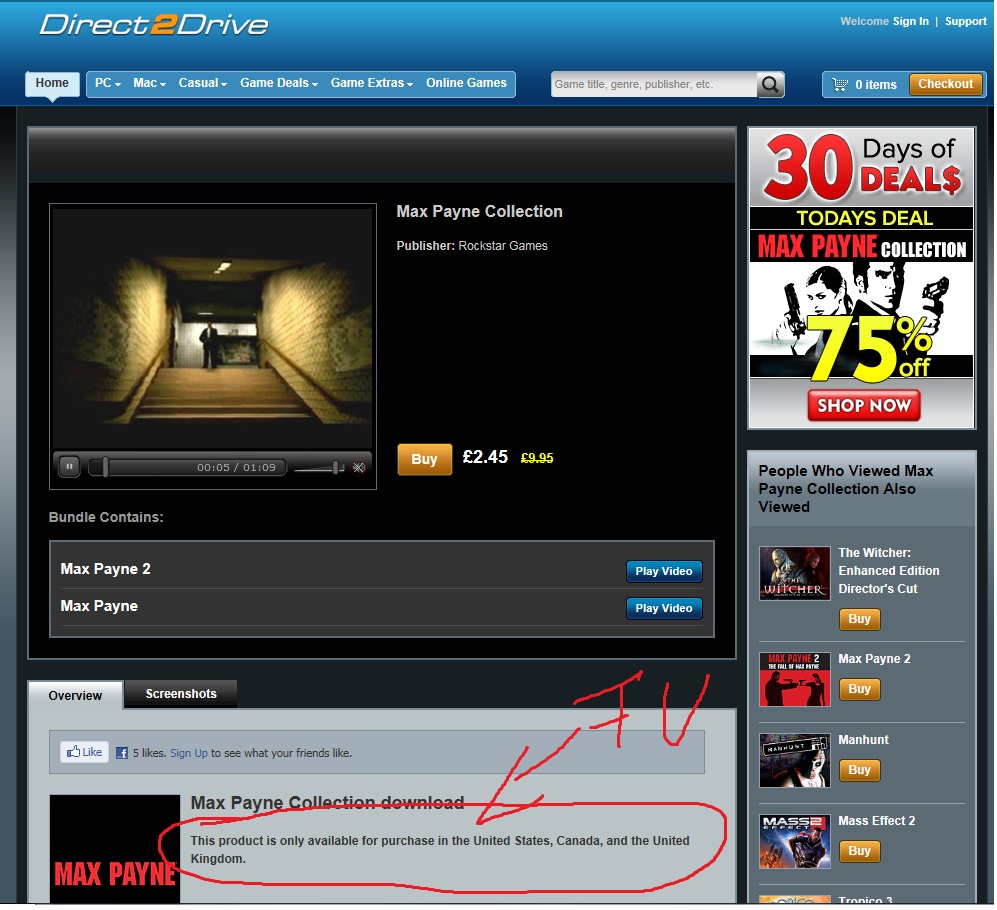Expand the Casual menu
Screen dimensions: 997x910
202,83
